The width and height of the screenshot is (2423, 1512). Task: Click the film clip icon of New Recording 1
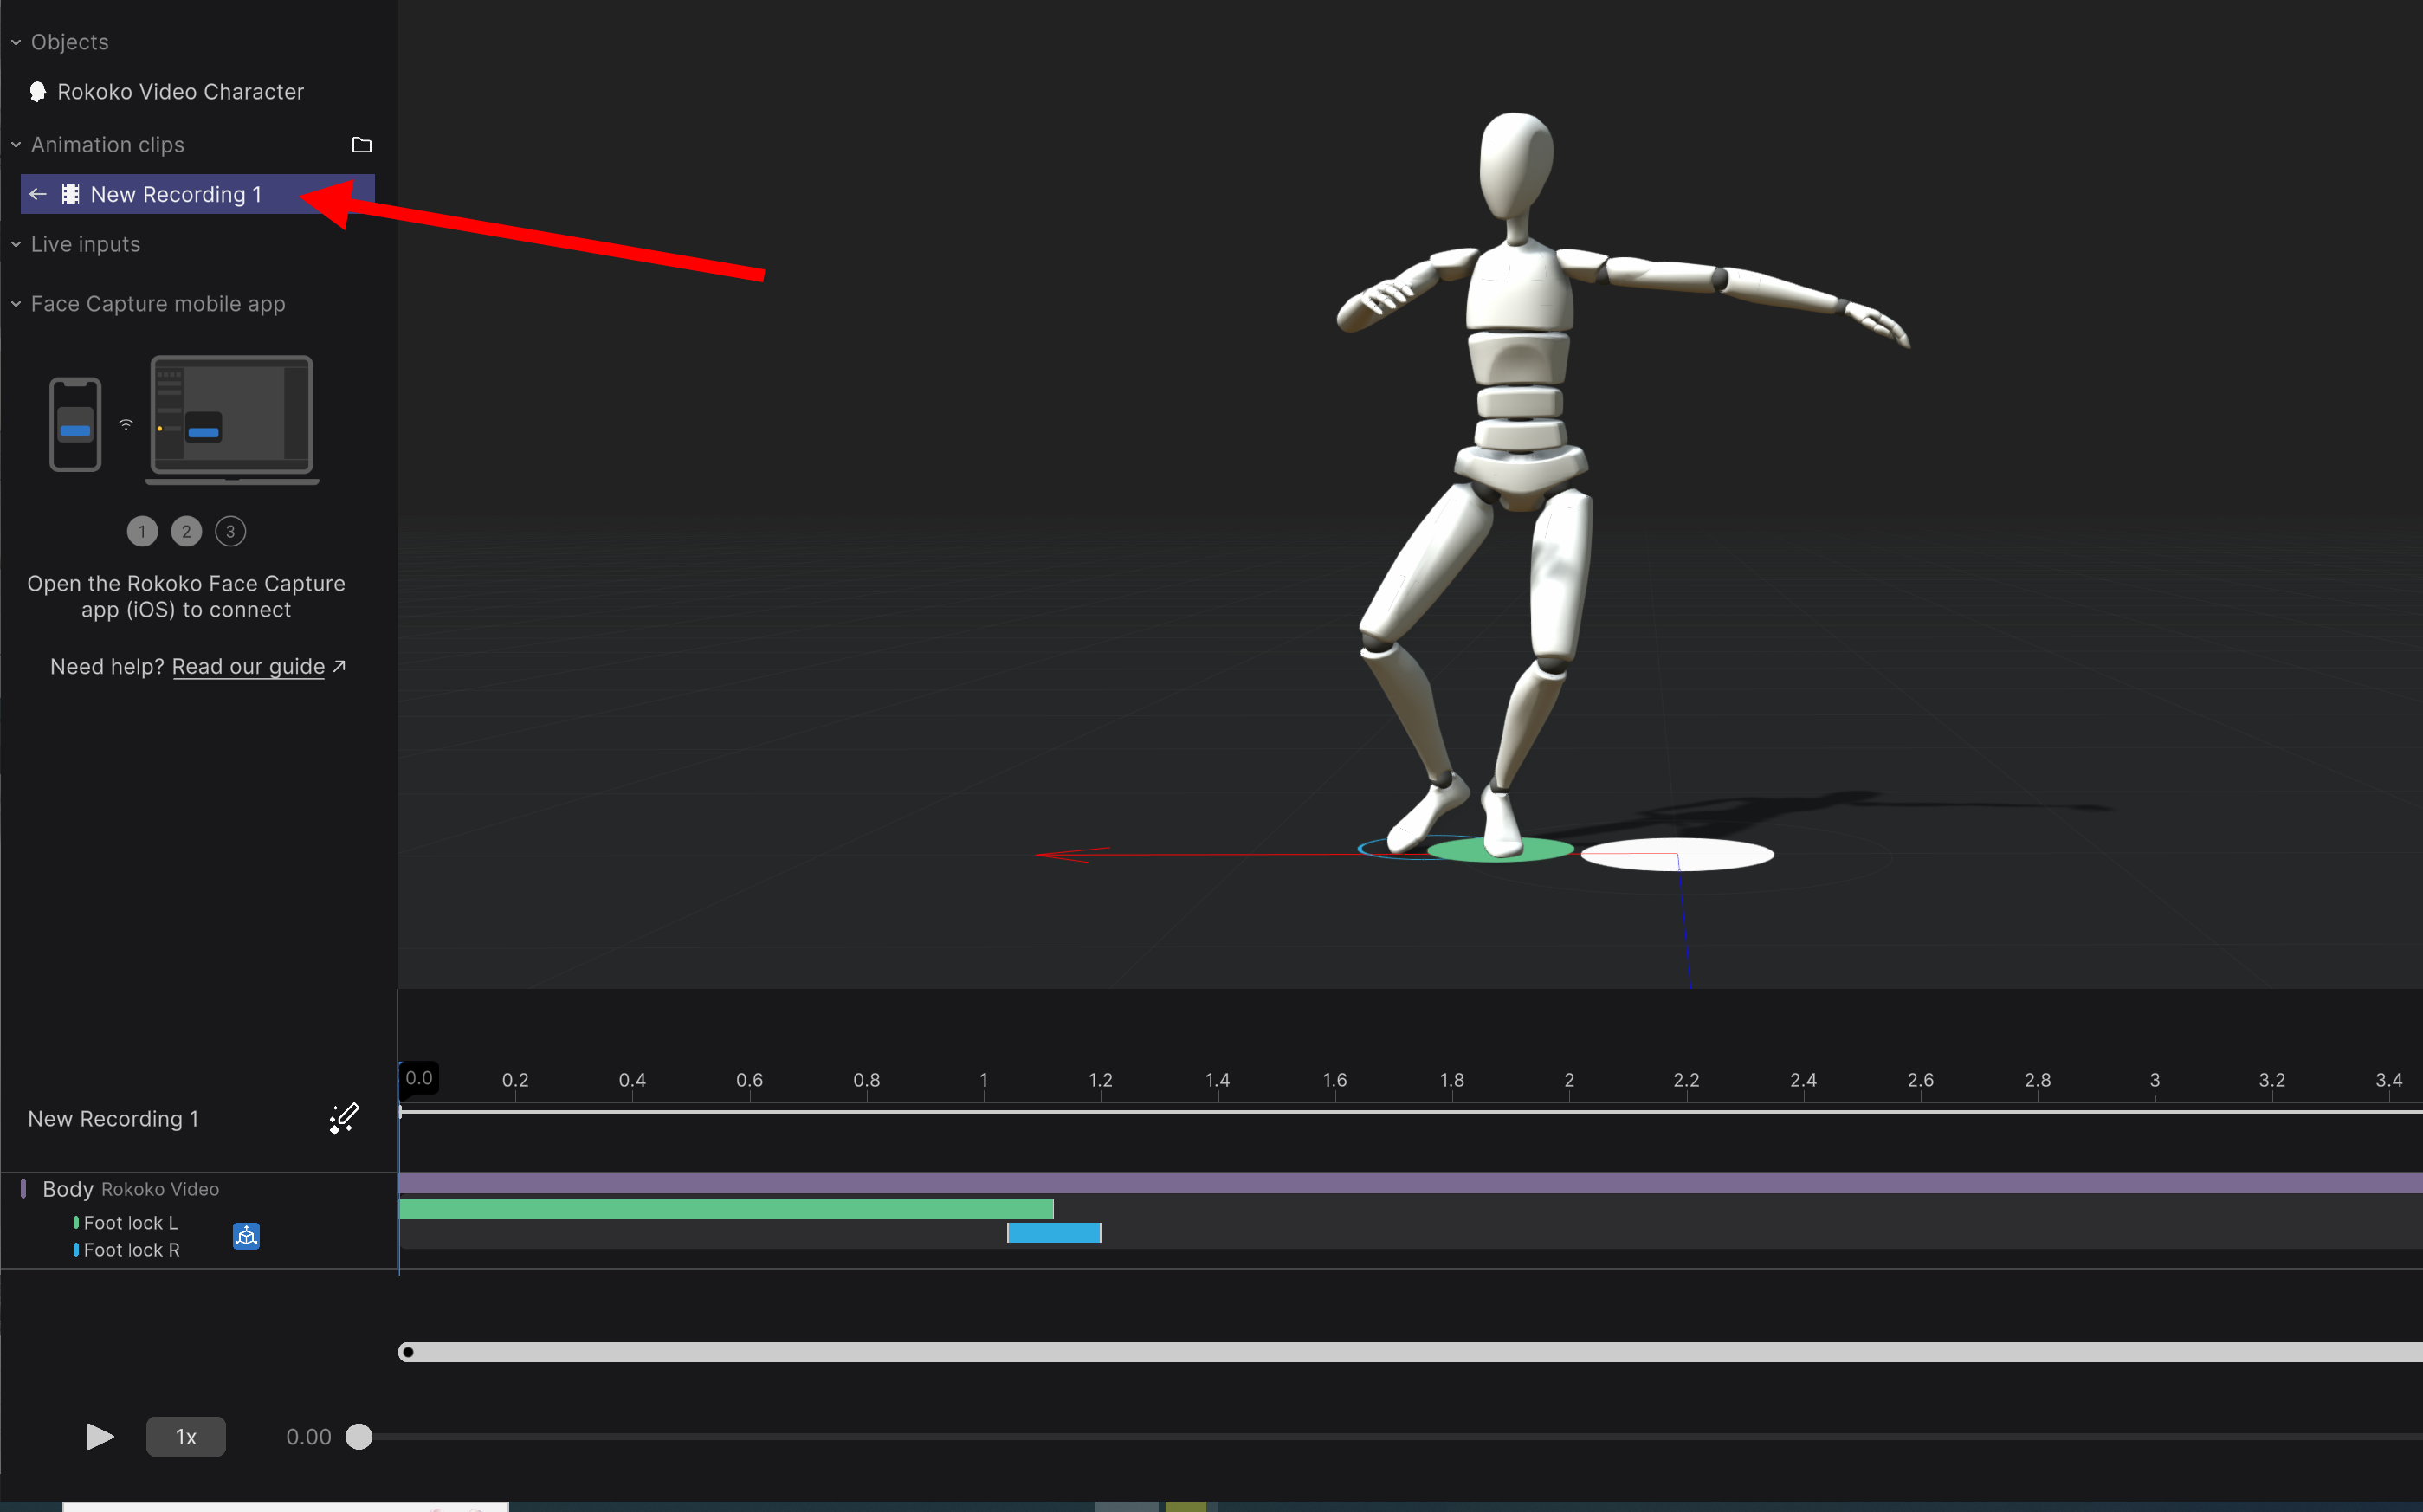pos(70,194)
